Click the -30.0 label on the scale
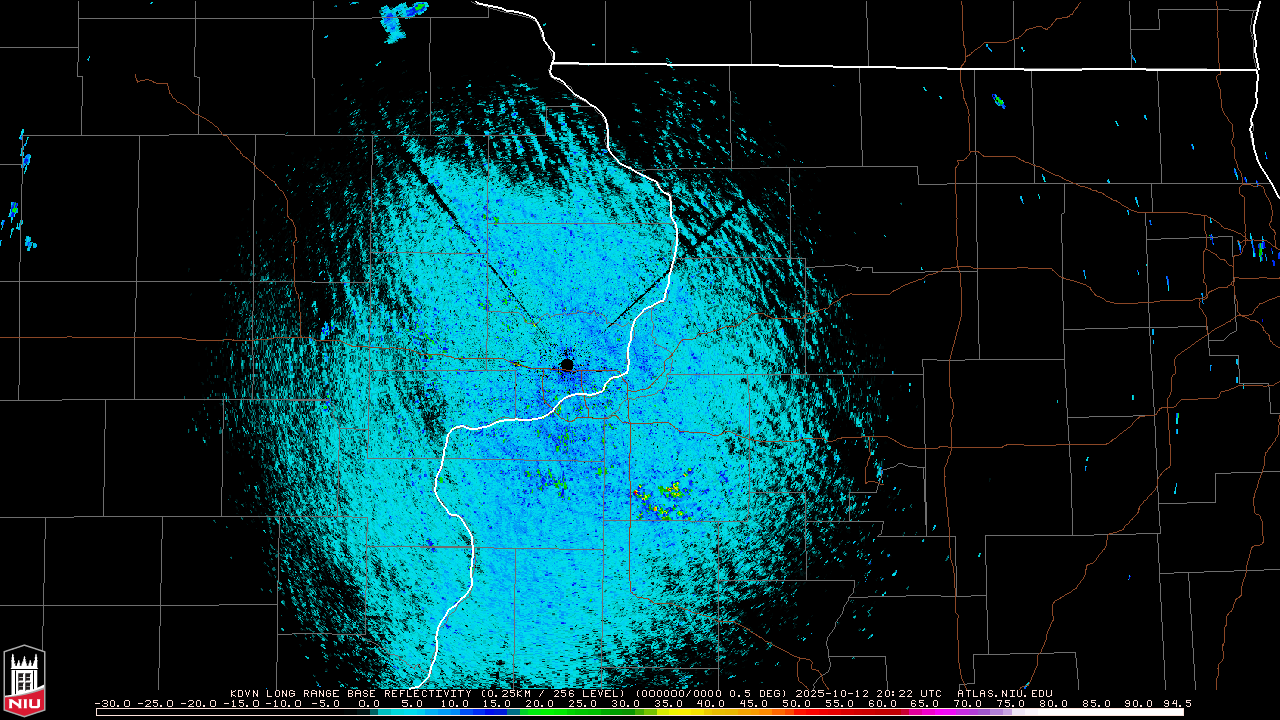1280x720 pixels. coord(113,703)
